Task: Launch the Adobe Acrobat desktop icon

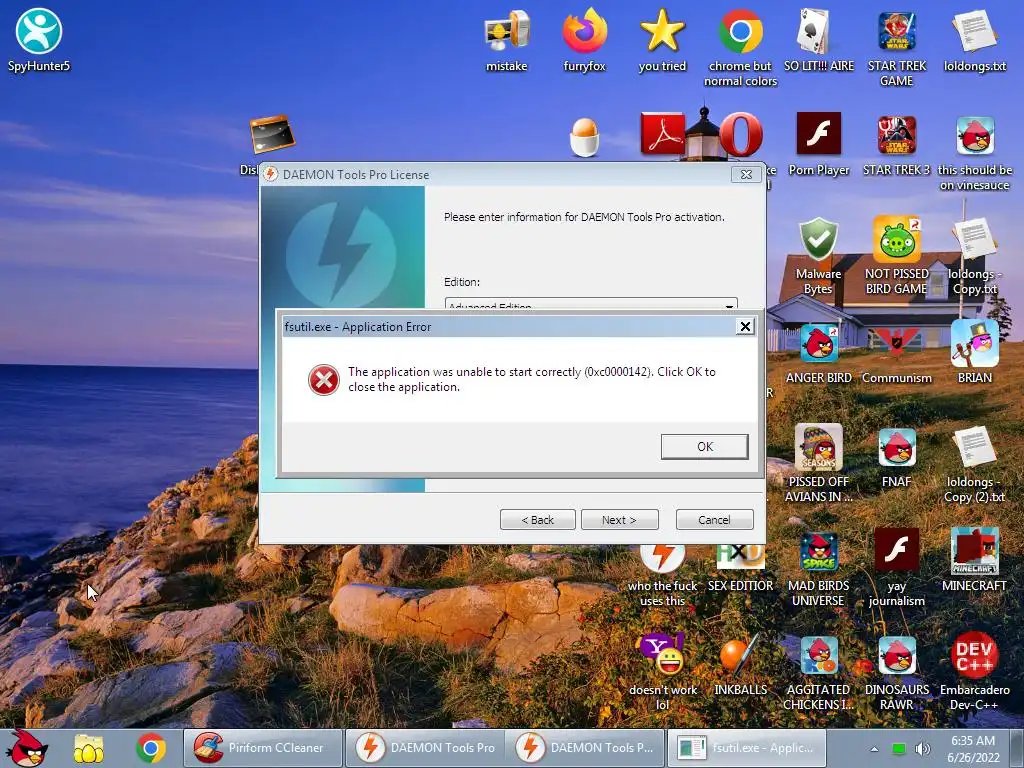Action: coord(662,135)
